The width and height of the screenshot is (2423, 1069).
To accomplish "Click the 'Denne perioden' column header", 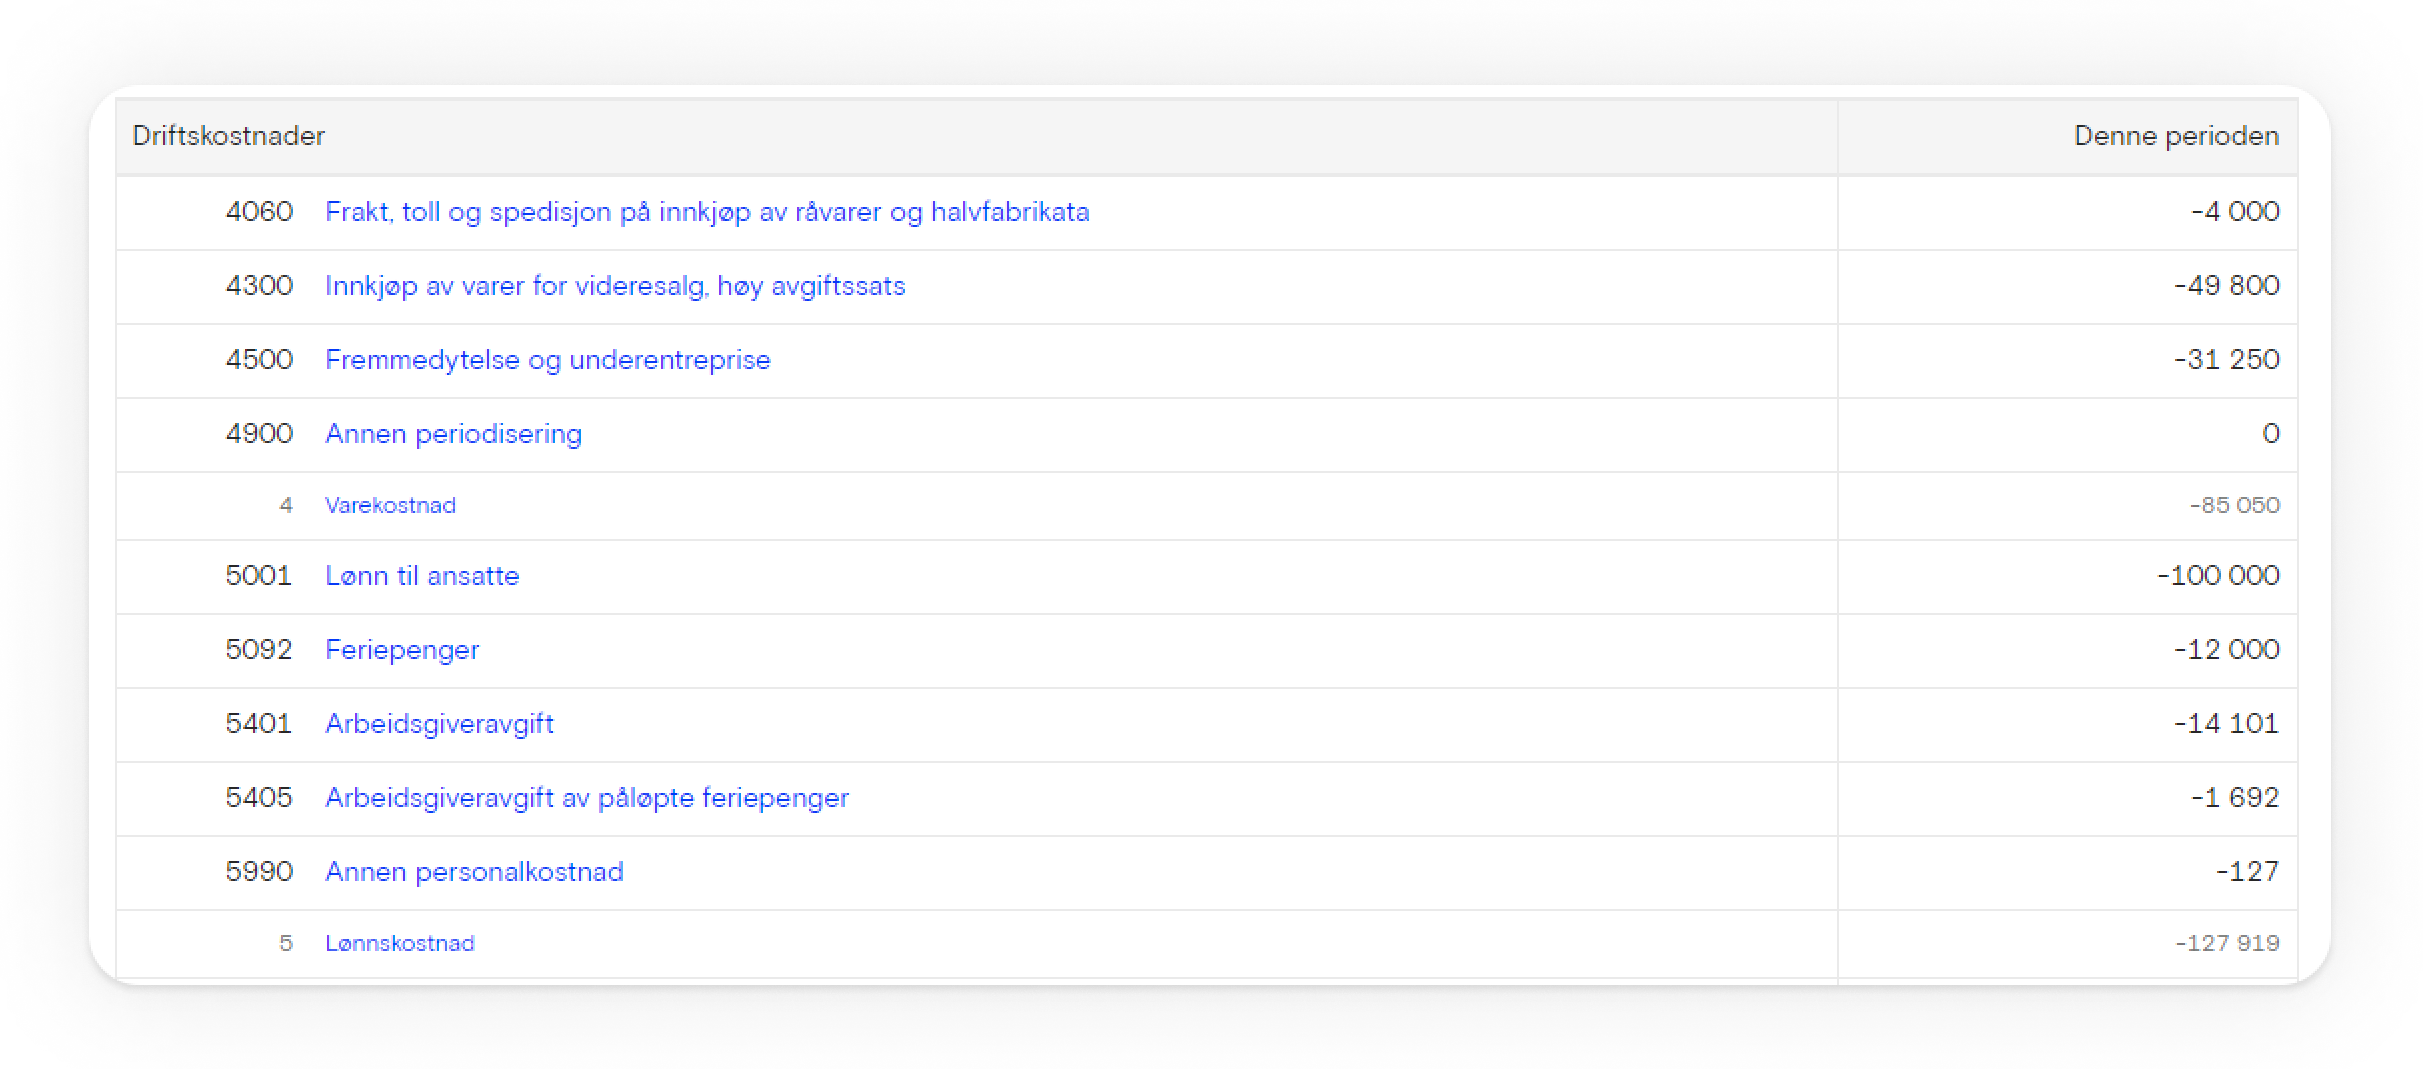I will pyautogui.click(x=2177, y=136).
